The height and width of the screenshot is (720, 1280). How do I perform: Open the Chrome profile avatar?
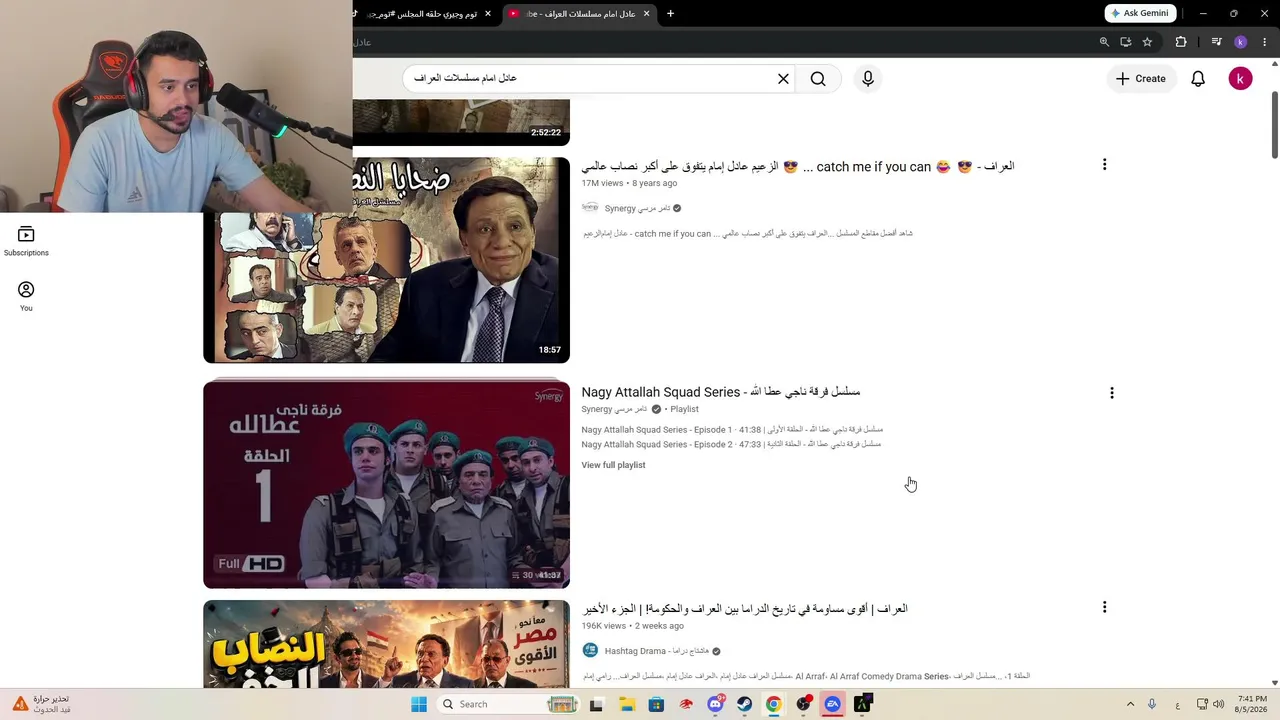coord(1241,42)
